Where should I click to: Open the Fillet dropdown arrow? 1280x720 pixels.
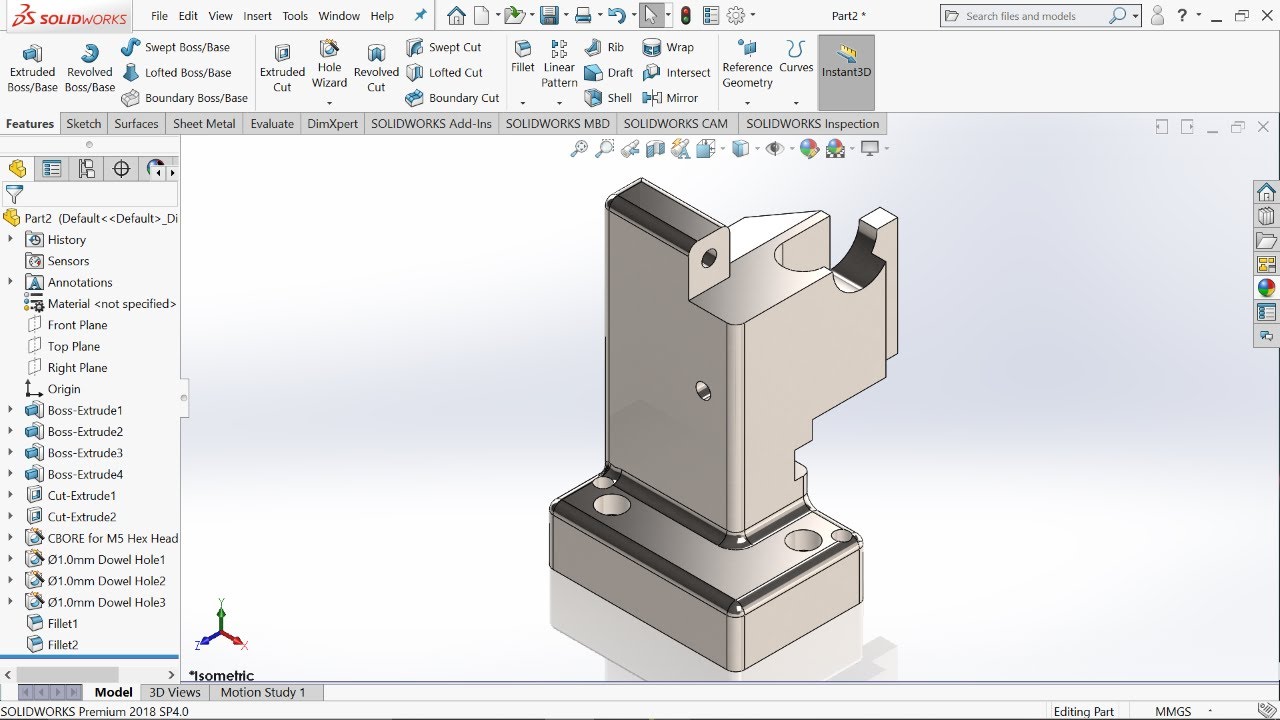(523, 103)
